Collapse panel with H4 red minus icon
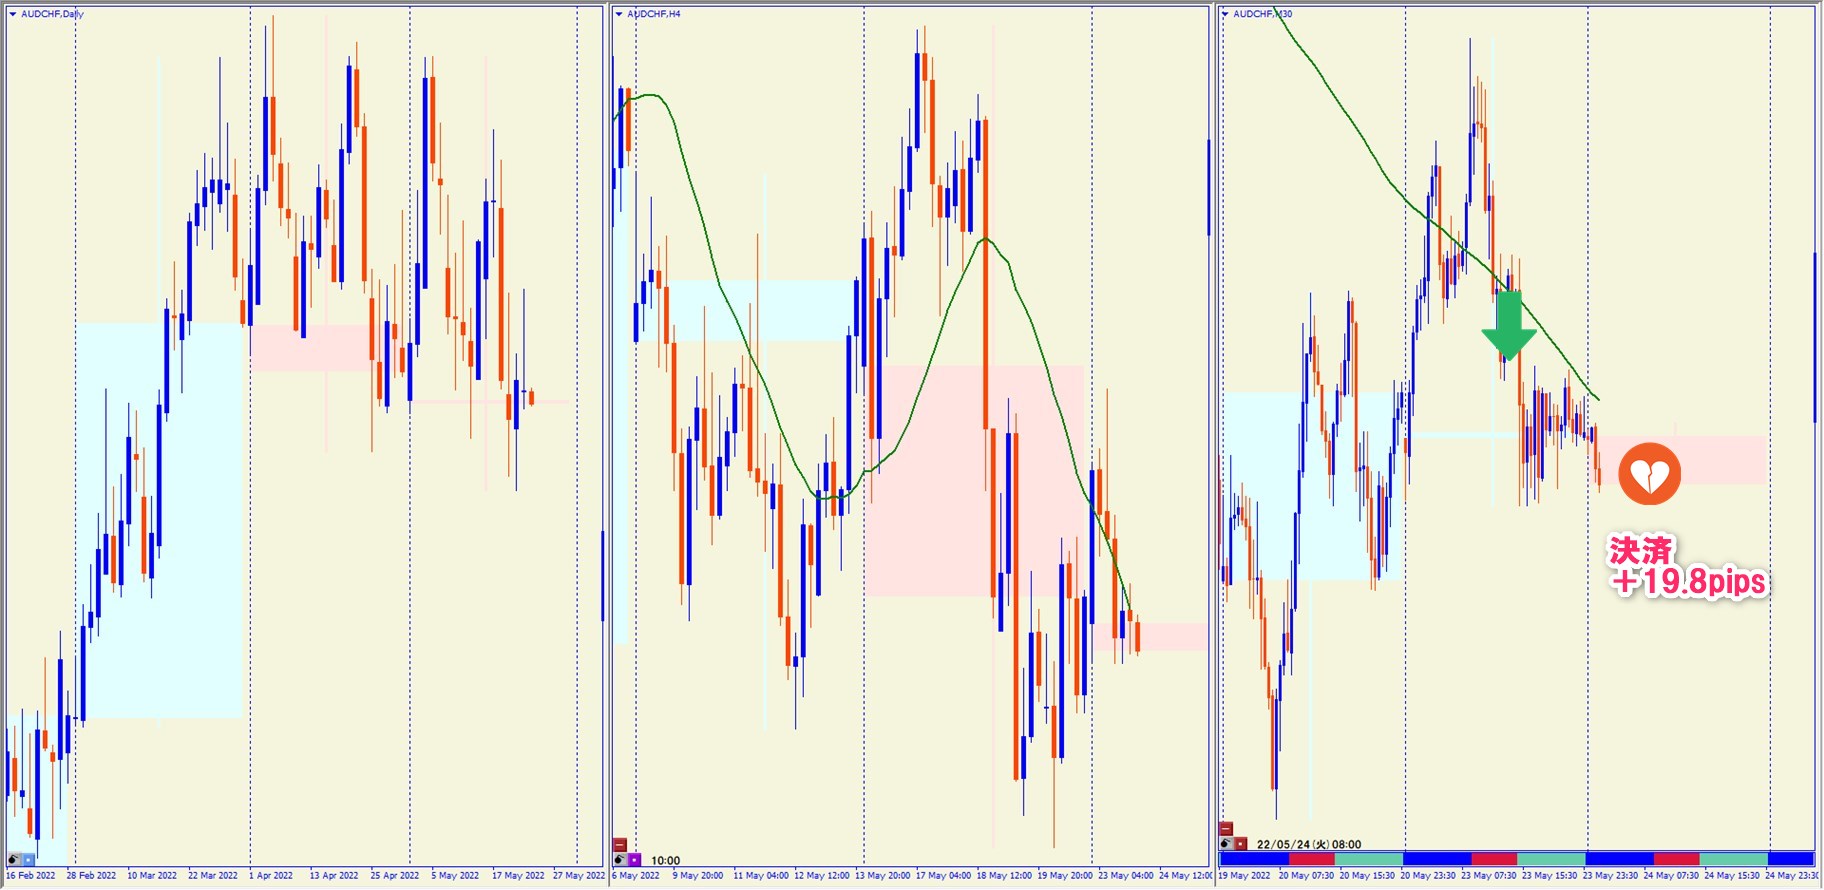Image resolution: width=1824 pixels, height=890 pixels. (x=620, y=845)
